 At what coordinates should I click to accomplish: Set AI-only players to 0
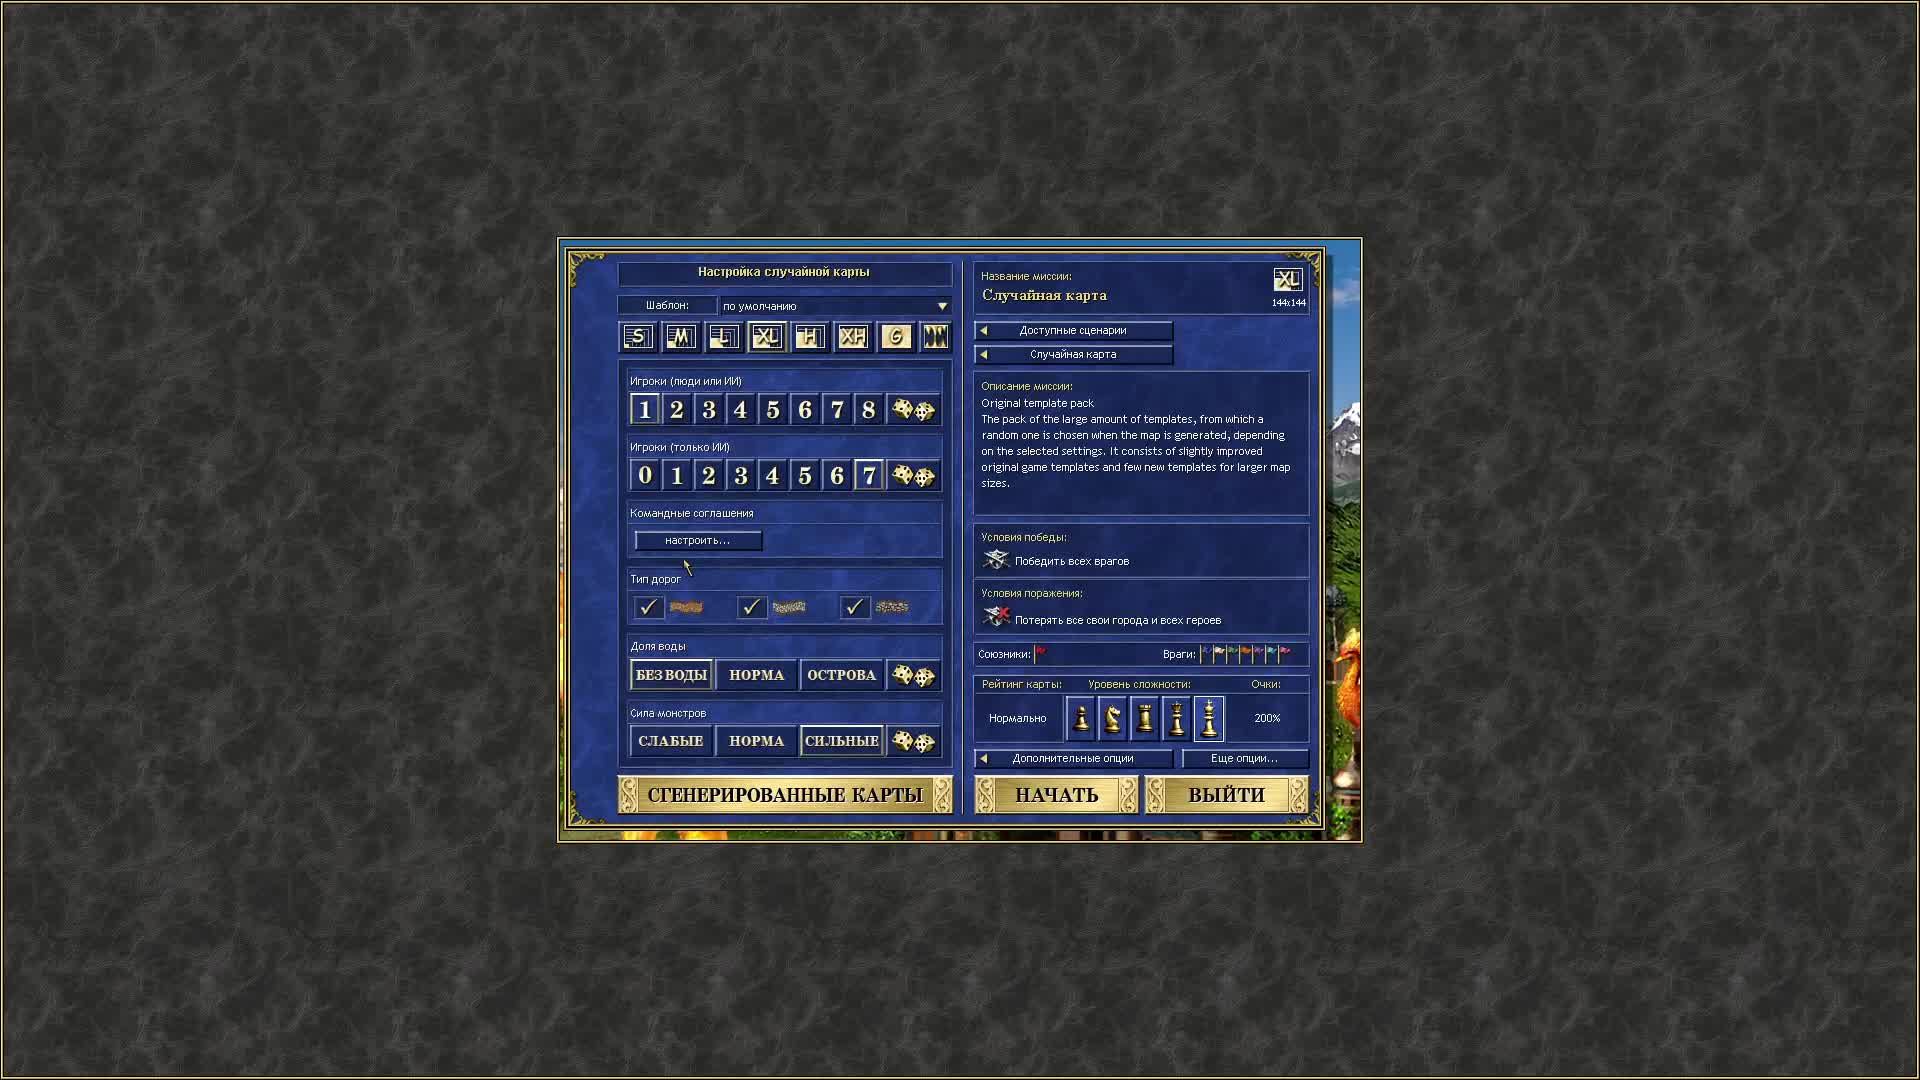[x=645, y=476]
